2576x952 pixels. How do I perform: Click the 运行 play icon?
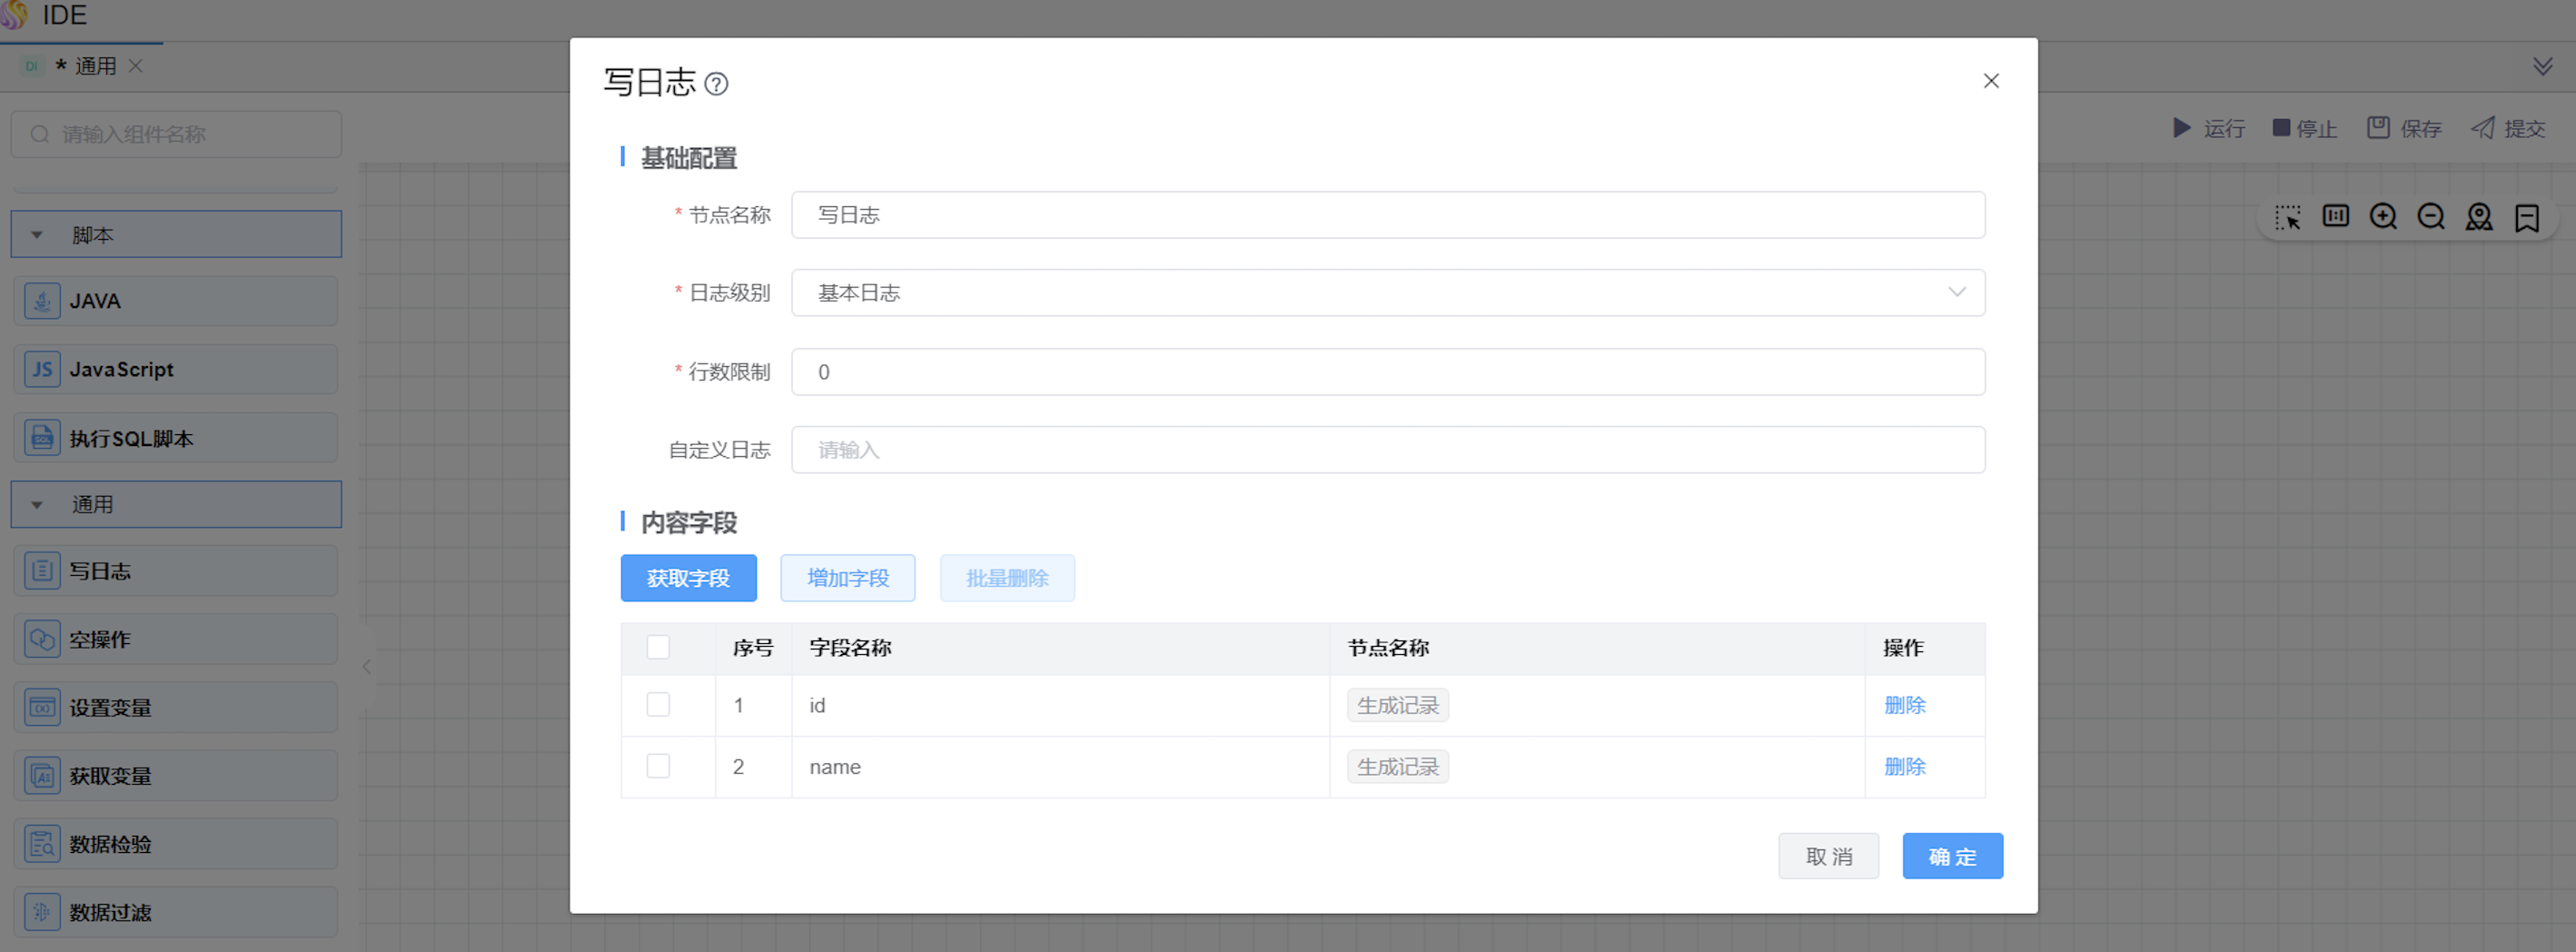pos(2181,128)
